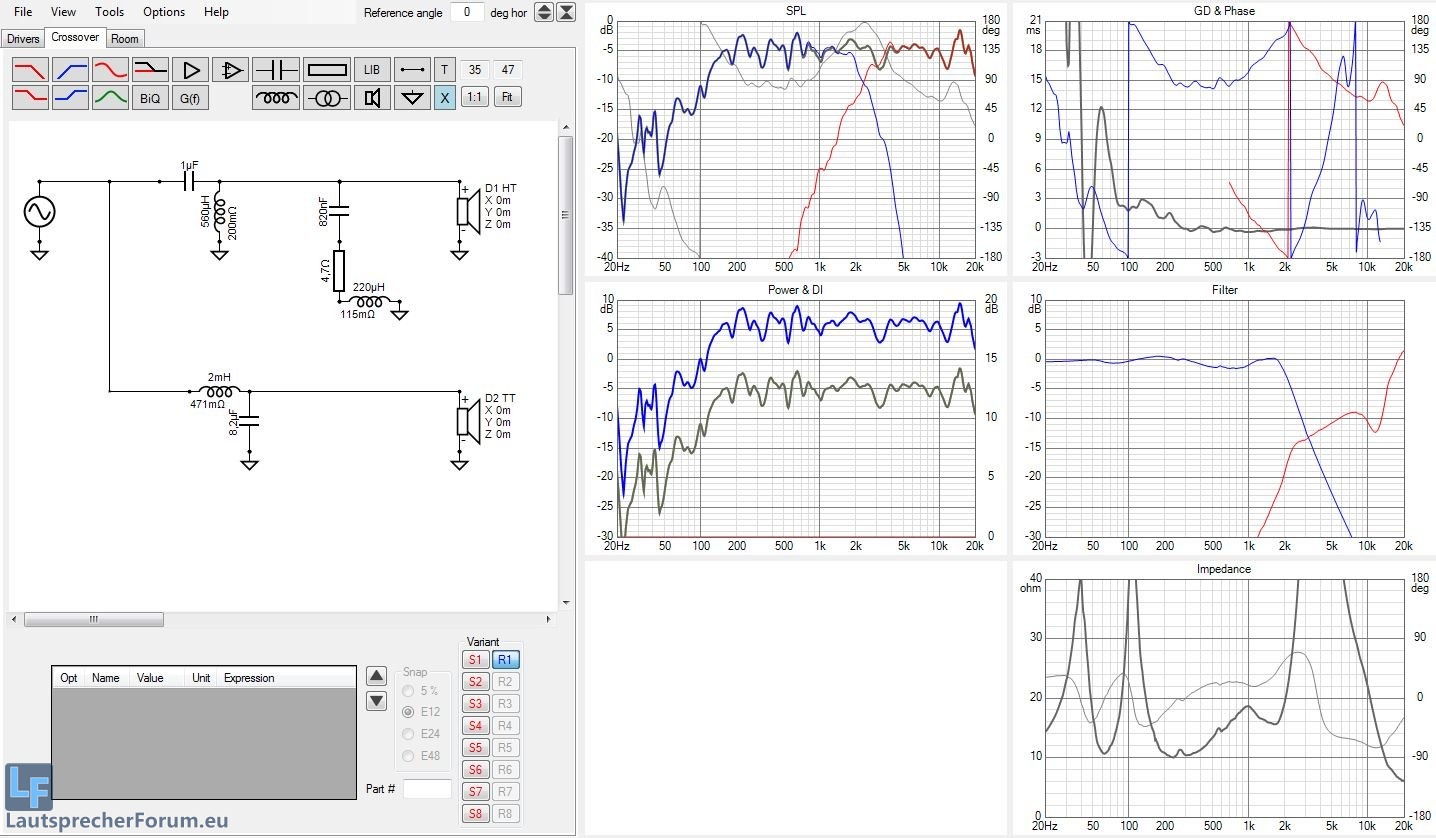Switch to the Drivers tab
Image resolution: width=1436 pixels, height=838 pixels.
(22, 39)
